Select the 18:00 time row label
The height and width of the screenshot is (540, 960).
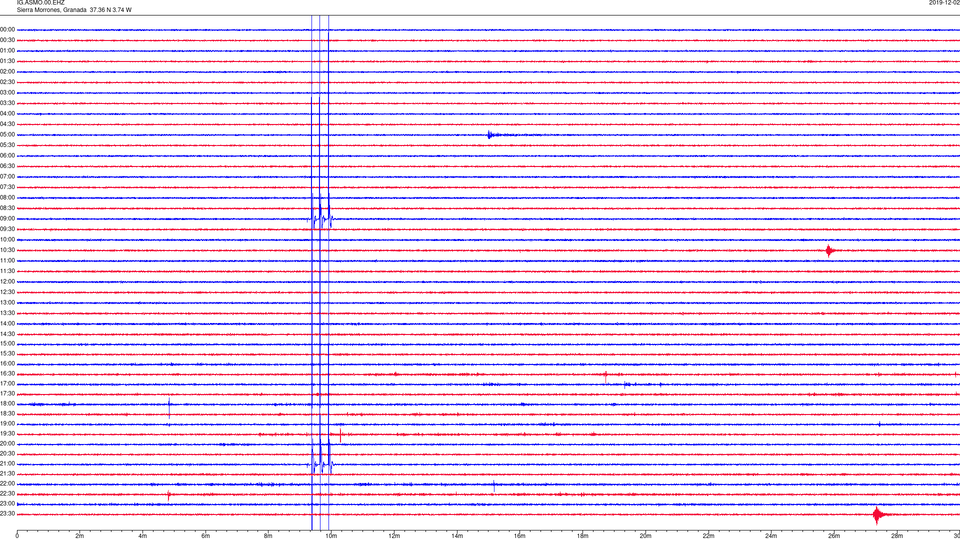pyautogui.click(x=7, y=404)
